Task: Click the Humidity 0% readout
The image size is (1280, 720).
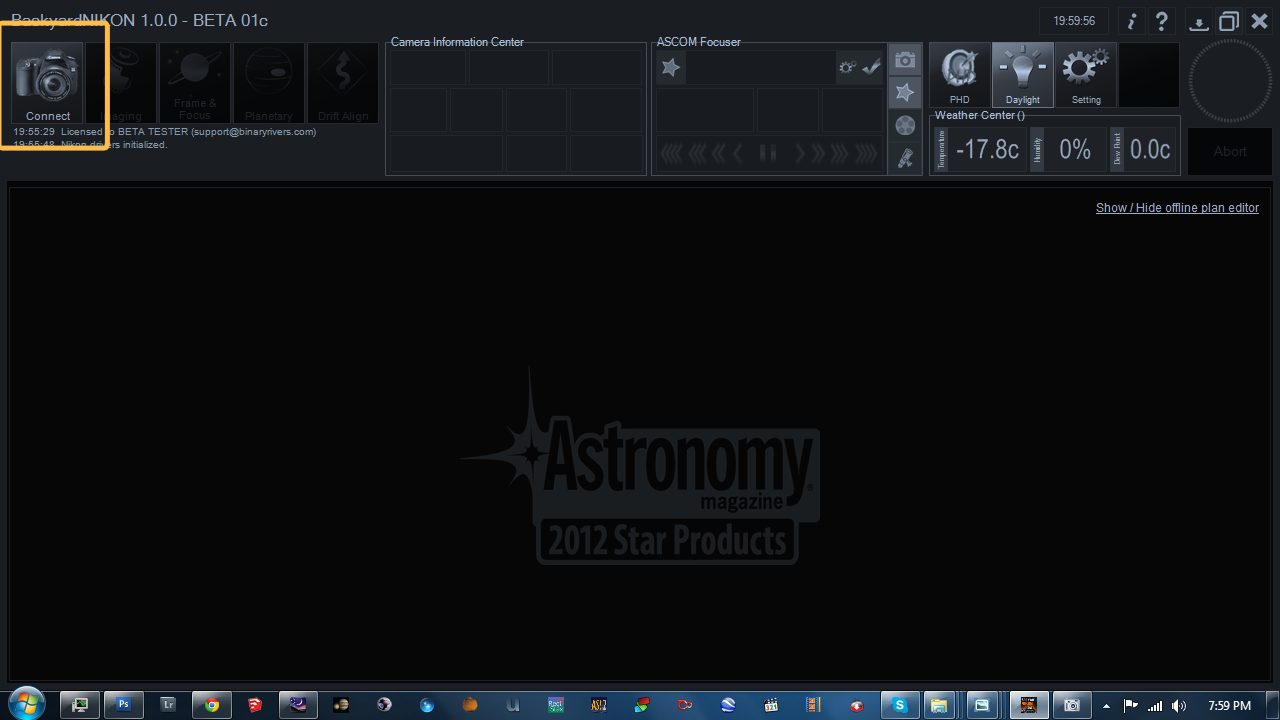Action: click(x=1075, y=150)
